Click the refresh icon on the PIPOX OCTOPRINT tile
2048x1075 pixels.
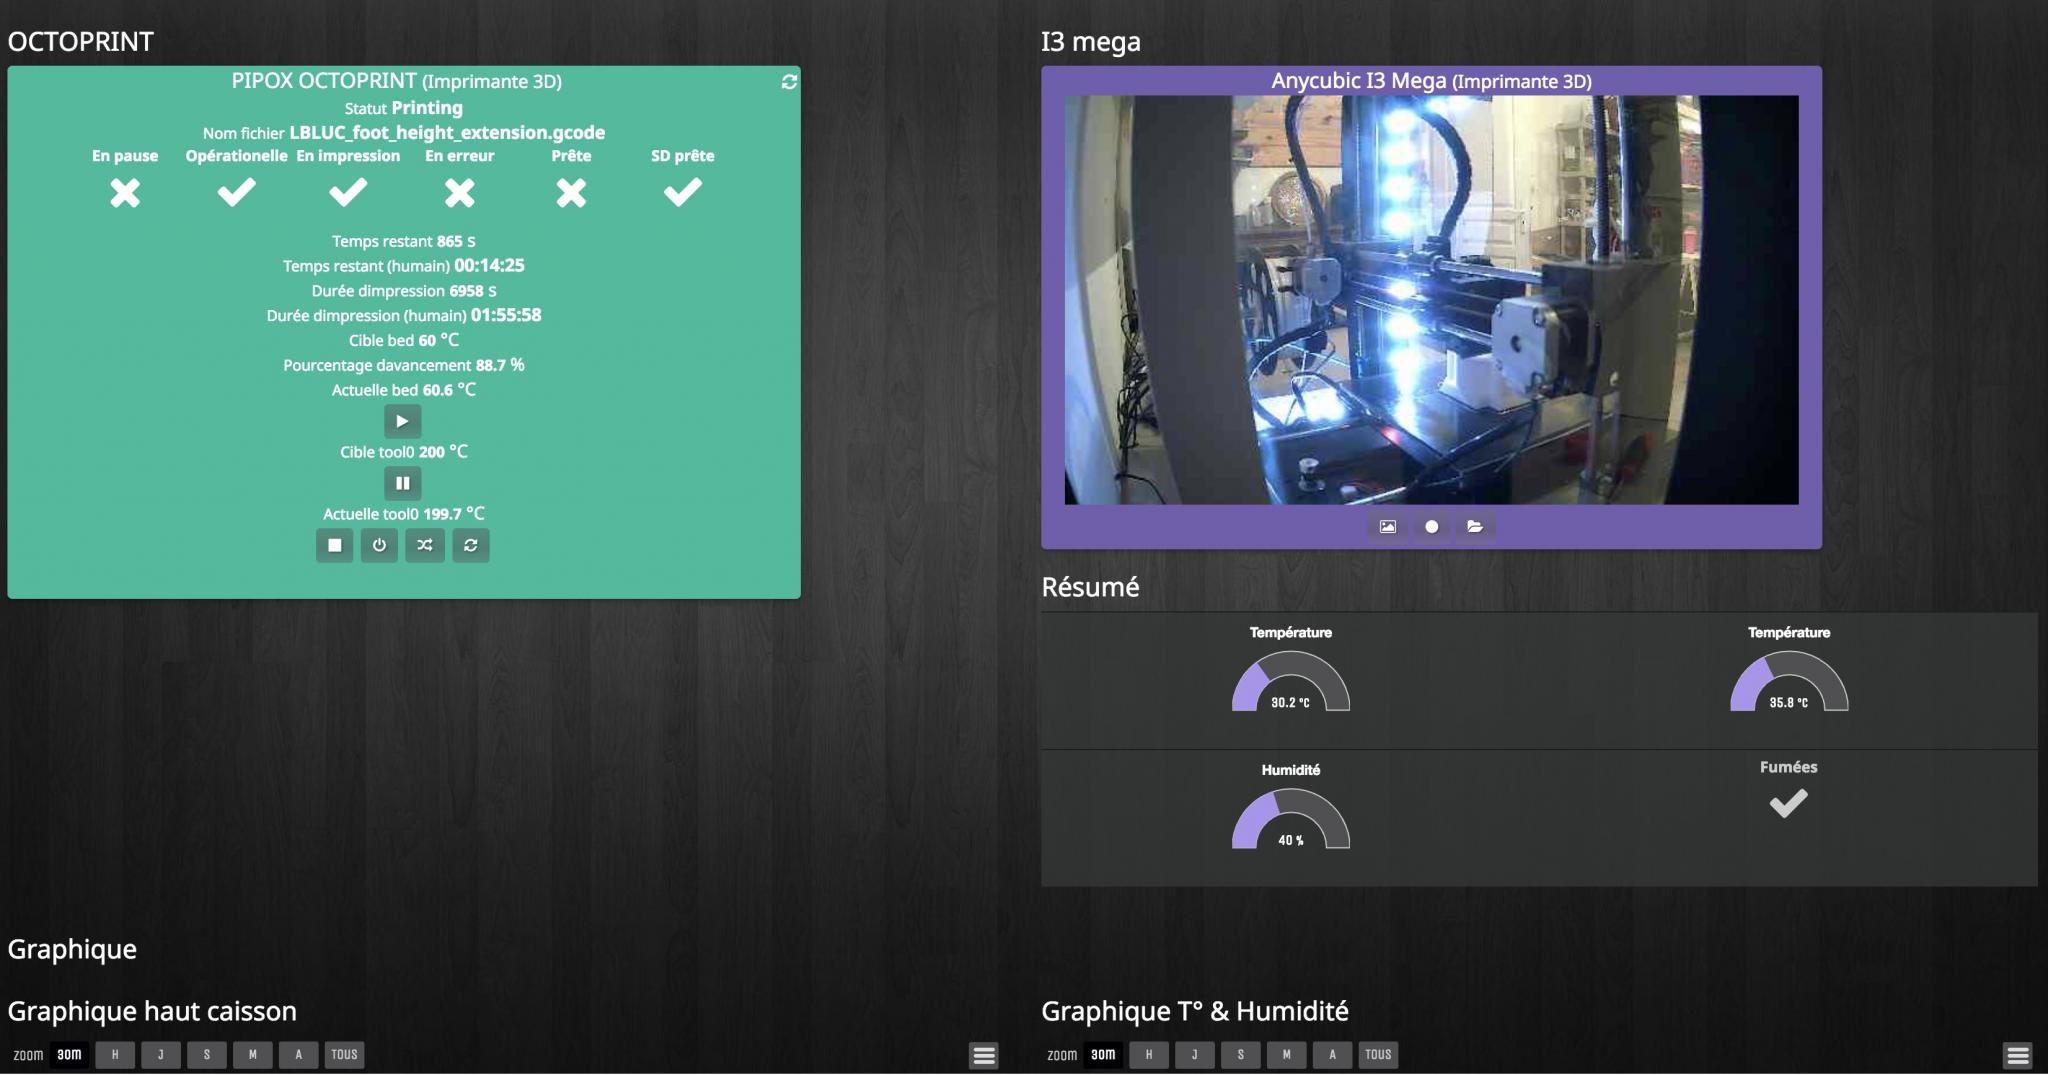[x=789, y=82]
